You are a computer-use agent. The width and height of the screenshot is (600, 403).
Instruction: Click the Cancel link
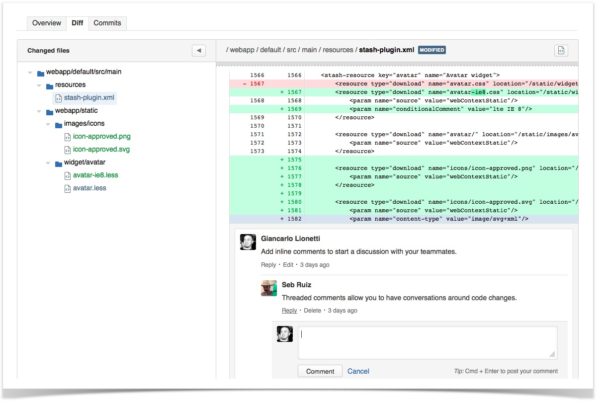(358, 371)
